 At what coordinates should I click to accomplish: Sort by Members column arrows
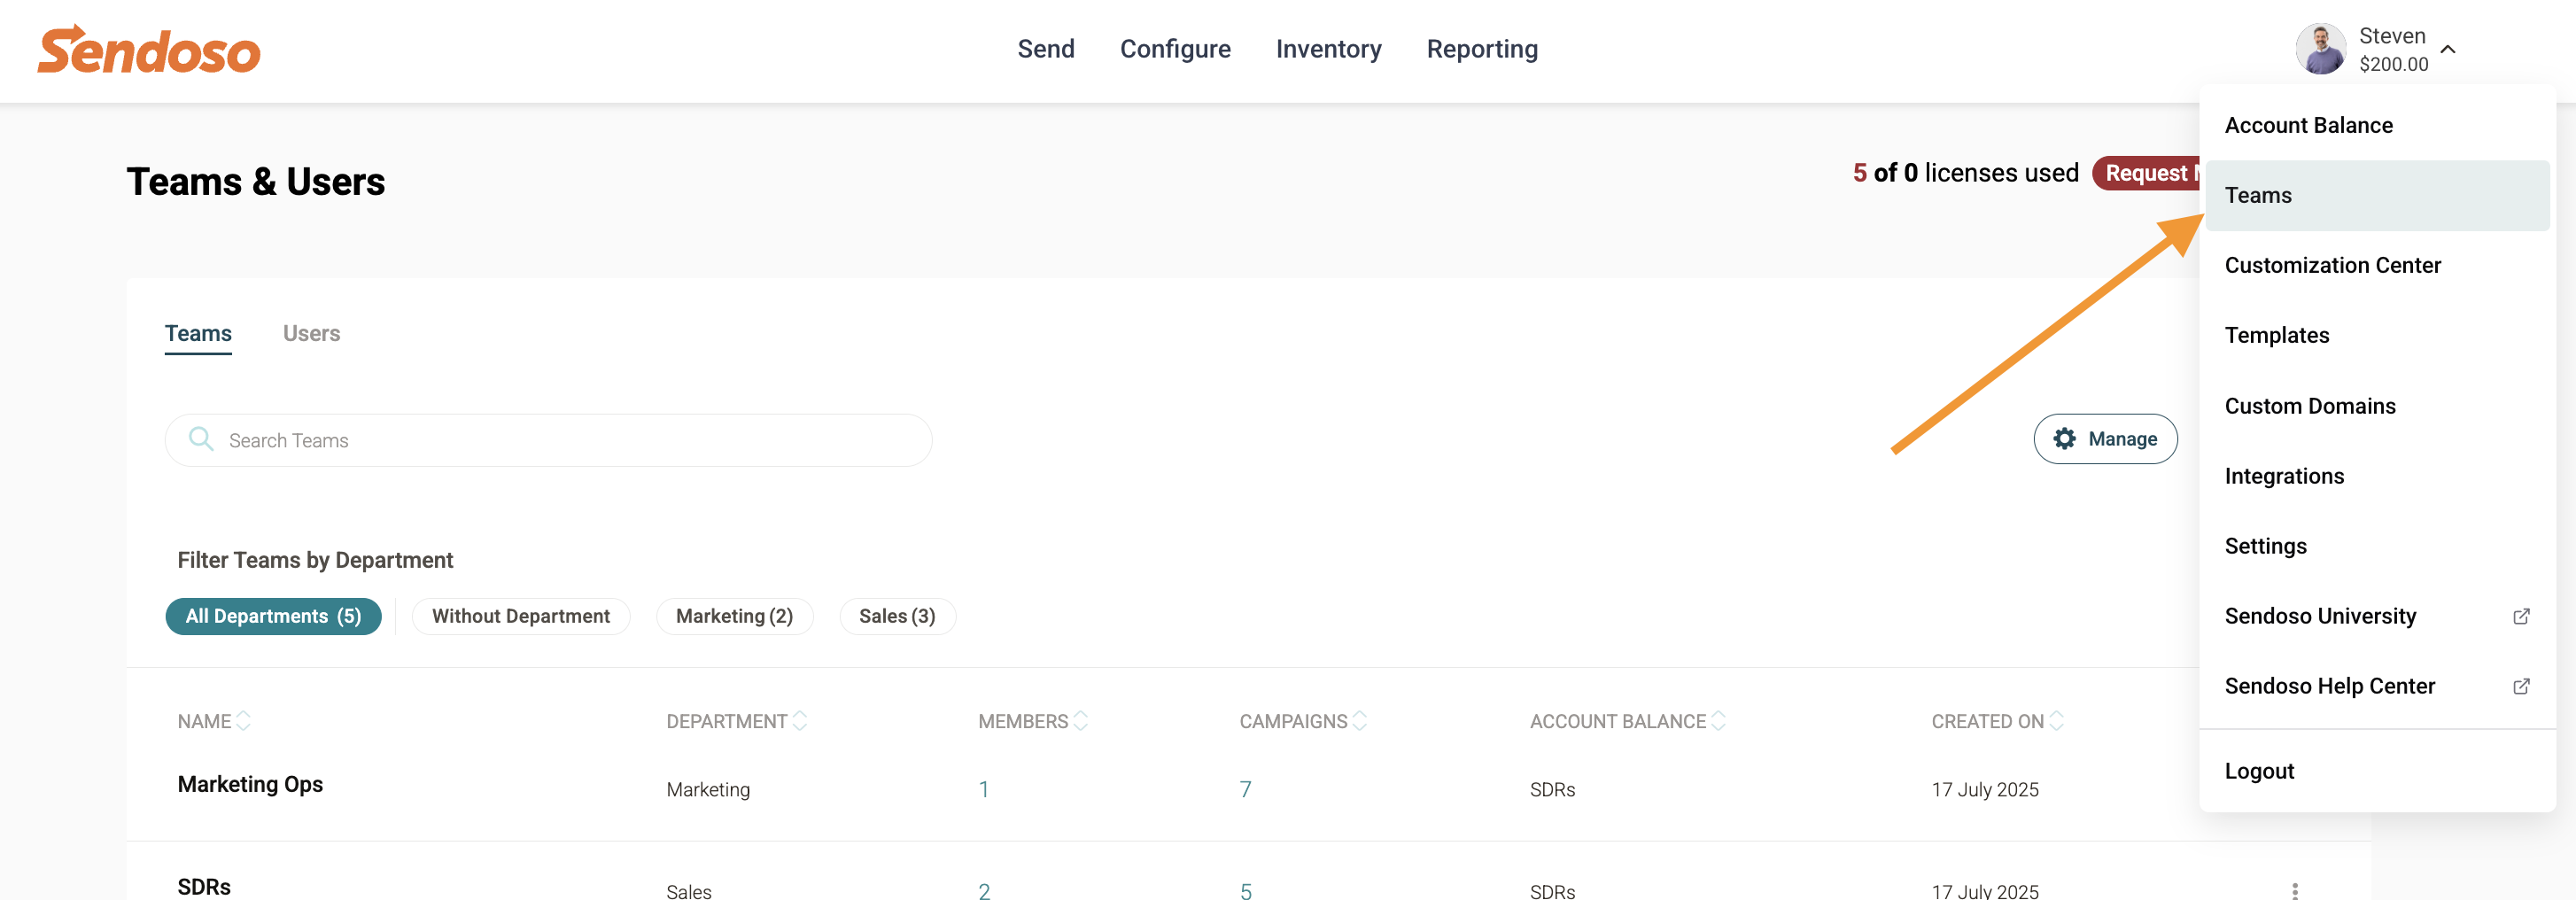(1081, 721)
